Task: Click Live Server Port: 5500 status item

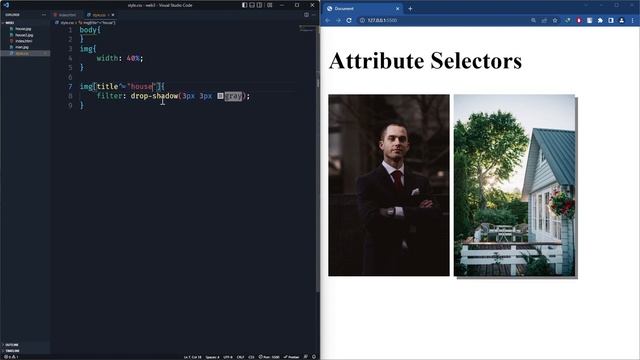Action: pos(269,357)
